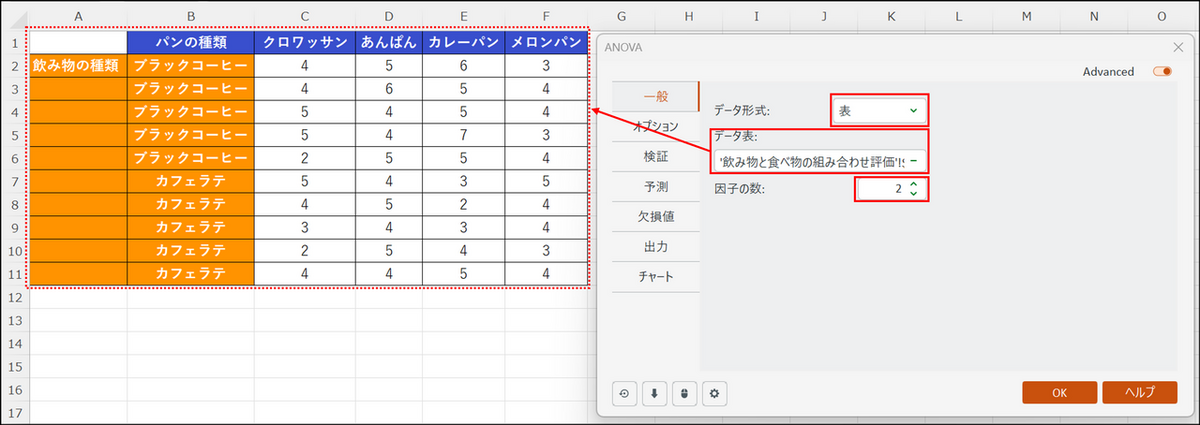This screenshot has width=1200, height=425.
Task: Toggle the Advanced switch
Action: (x=1162, y=72)
